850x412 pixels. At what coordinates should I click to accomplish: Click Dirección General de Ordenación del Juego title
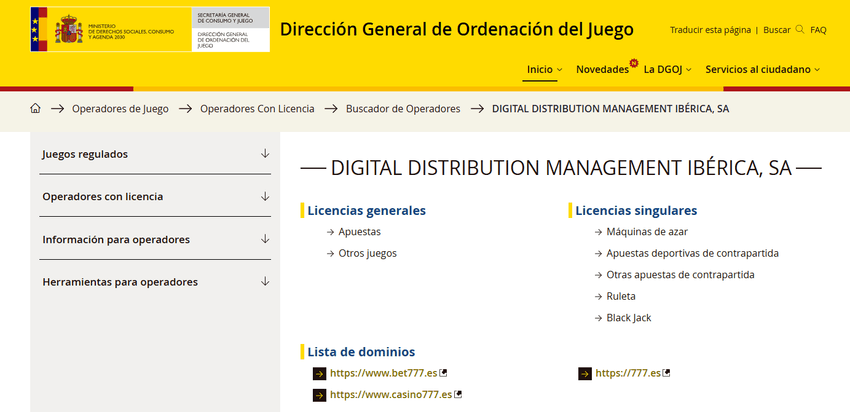coord(456,29)
